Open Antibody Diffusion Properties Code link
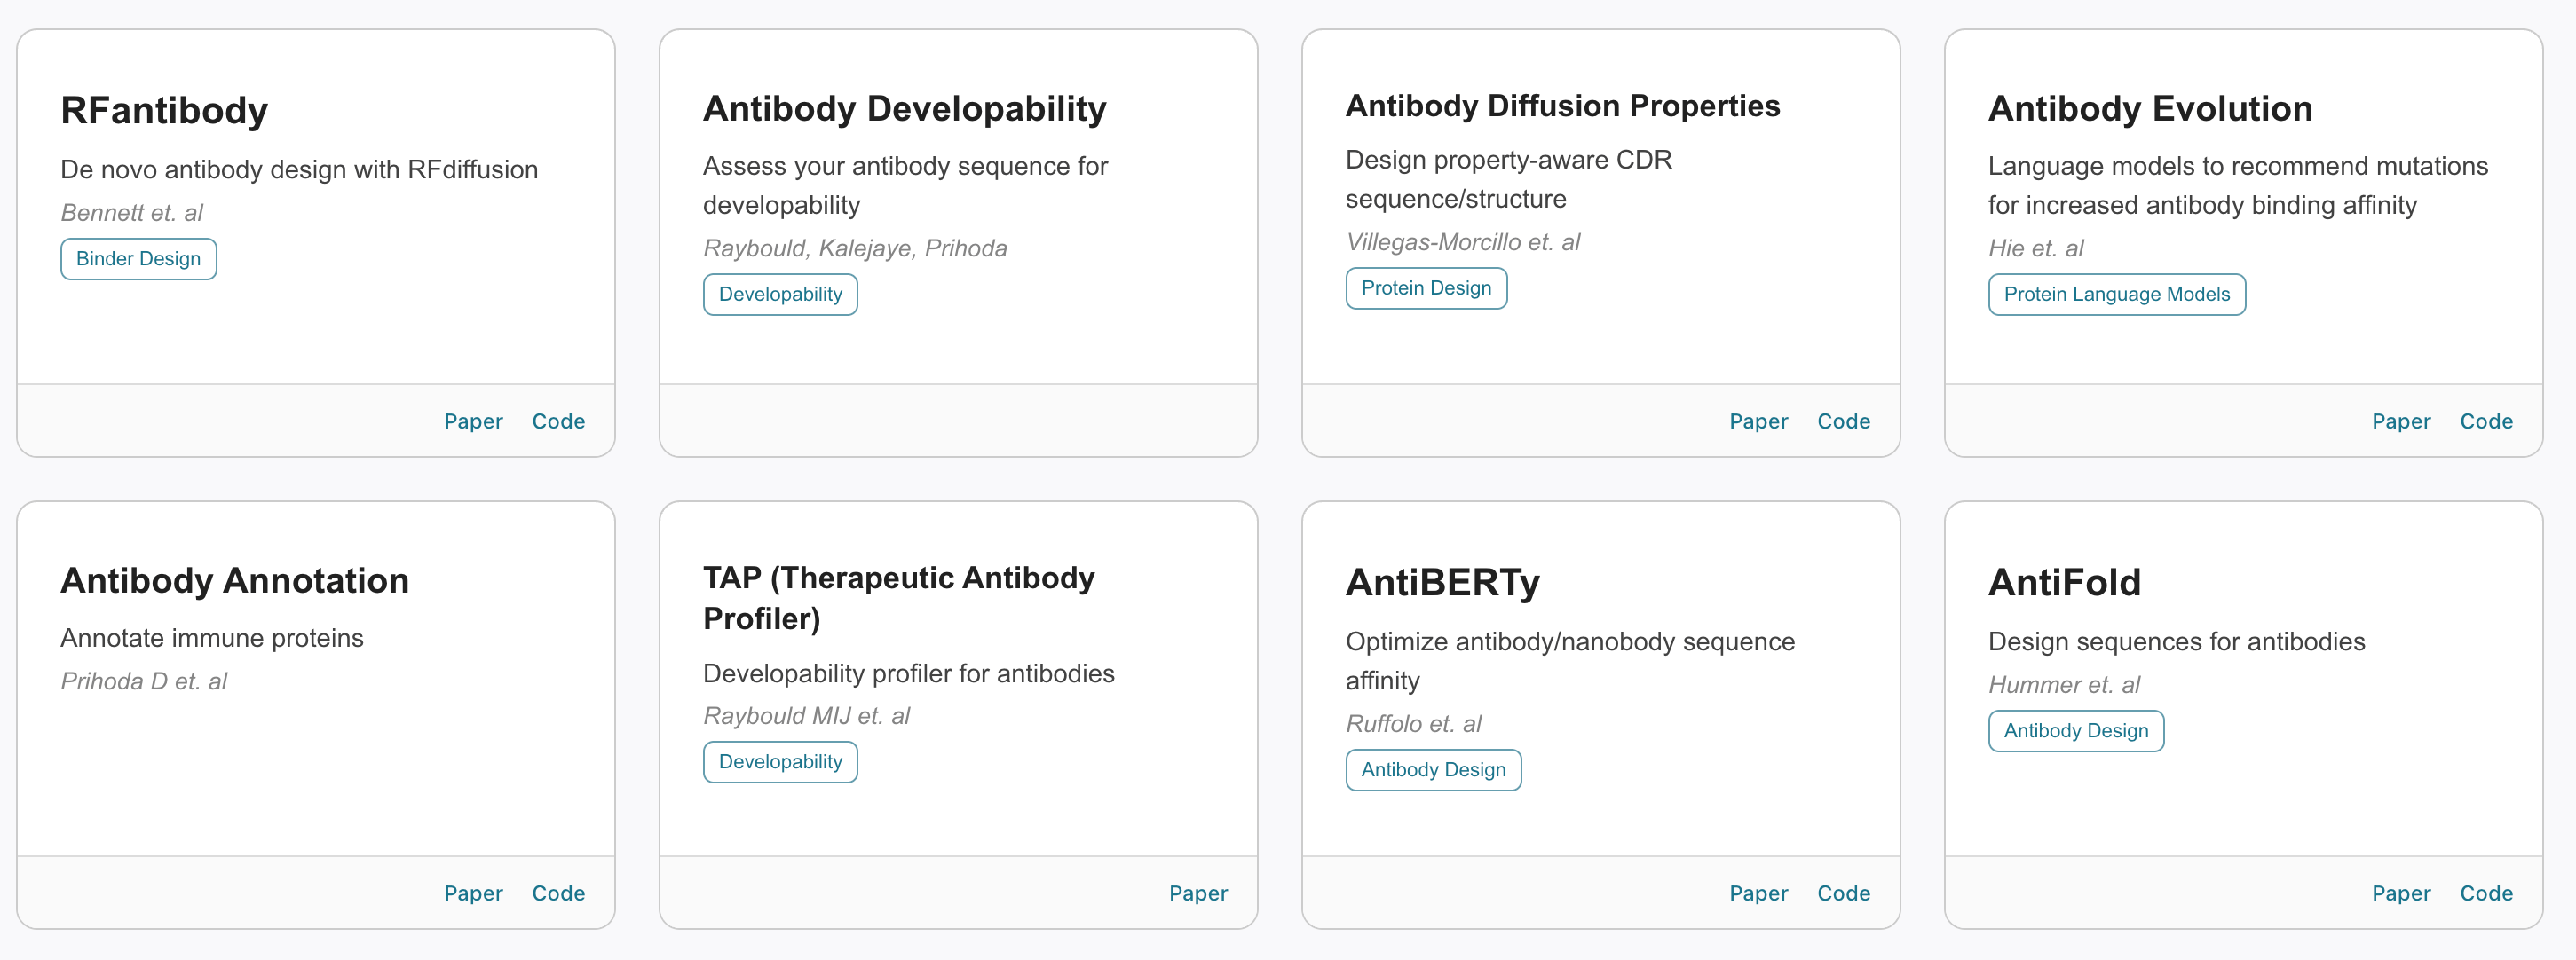The width and height of the screenshot is (2576, 960). (1843, 421)
